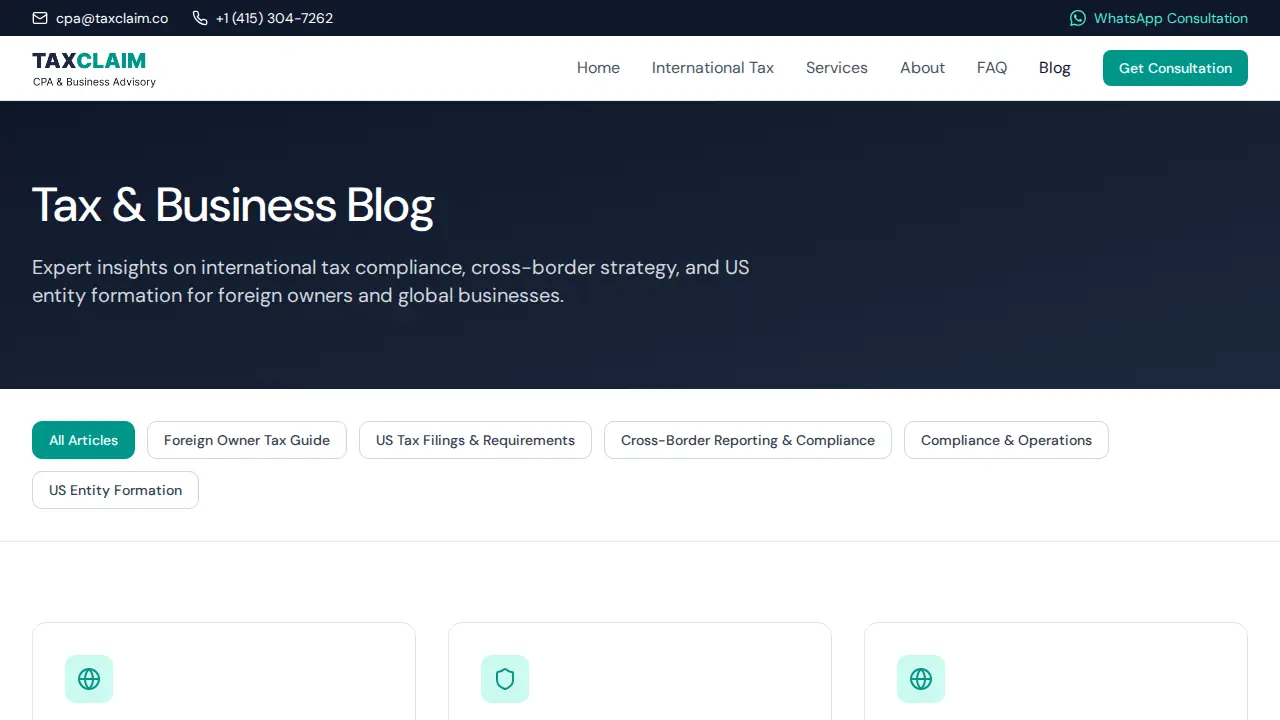Choose Compliance & Operations category

[1006, 440]
